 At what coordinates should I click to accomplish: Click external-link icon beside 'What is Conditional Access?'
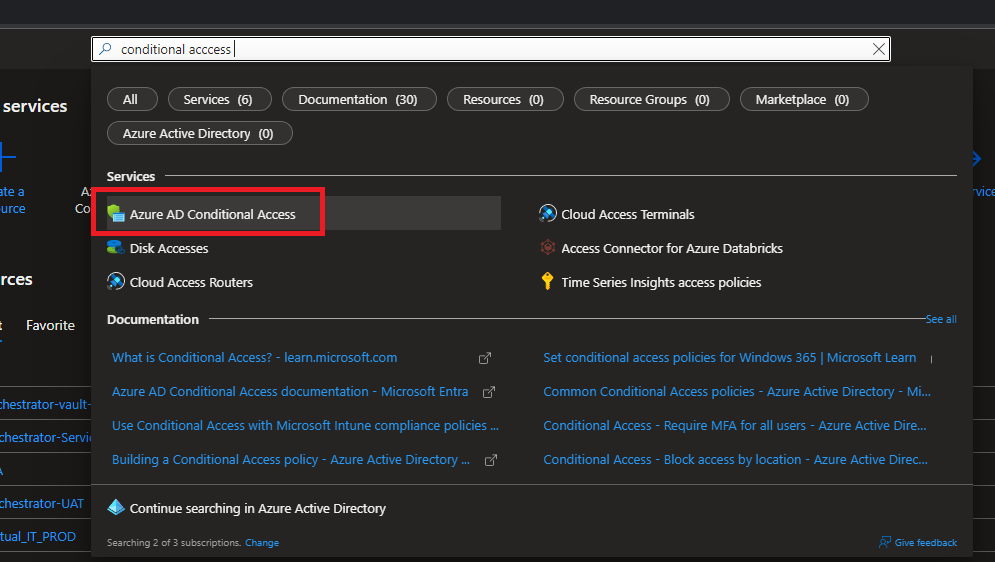(485, 358)
